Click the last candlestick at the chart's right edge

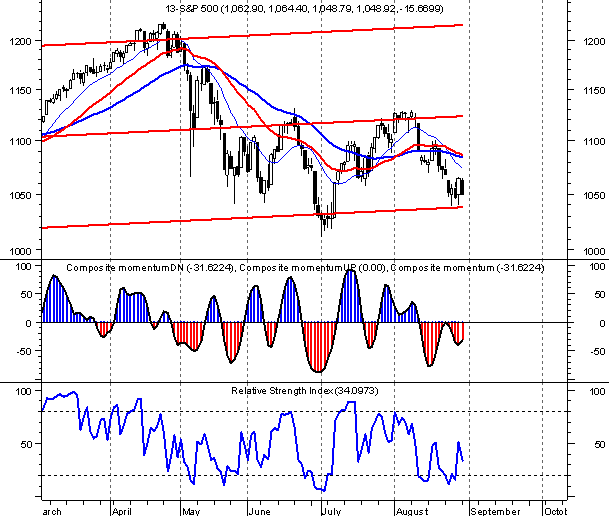tap(462, 187)
